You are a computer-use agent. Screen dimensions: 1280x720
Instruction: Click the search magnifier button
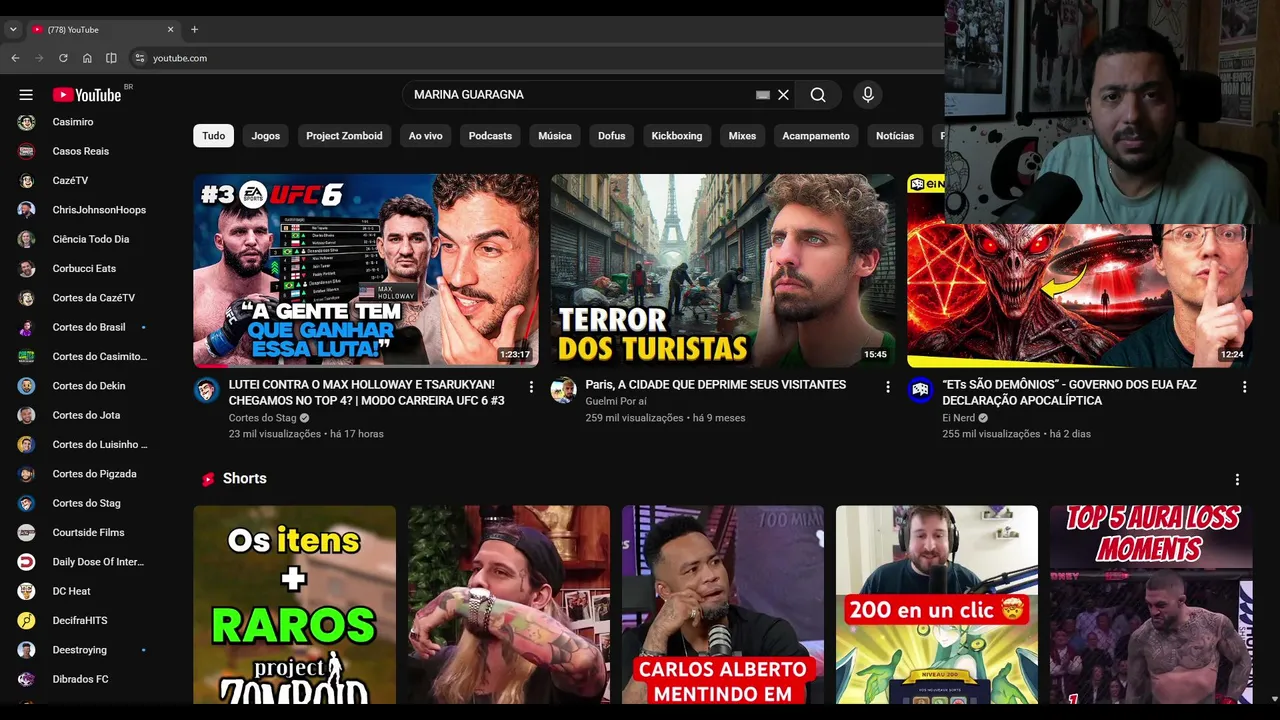818,95
